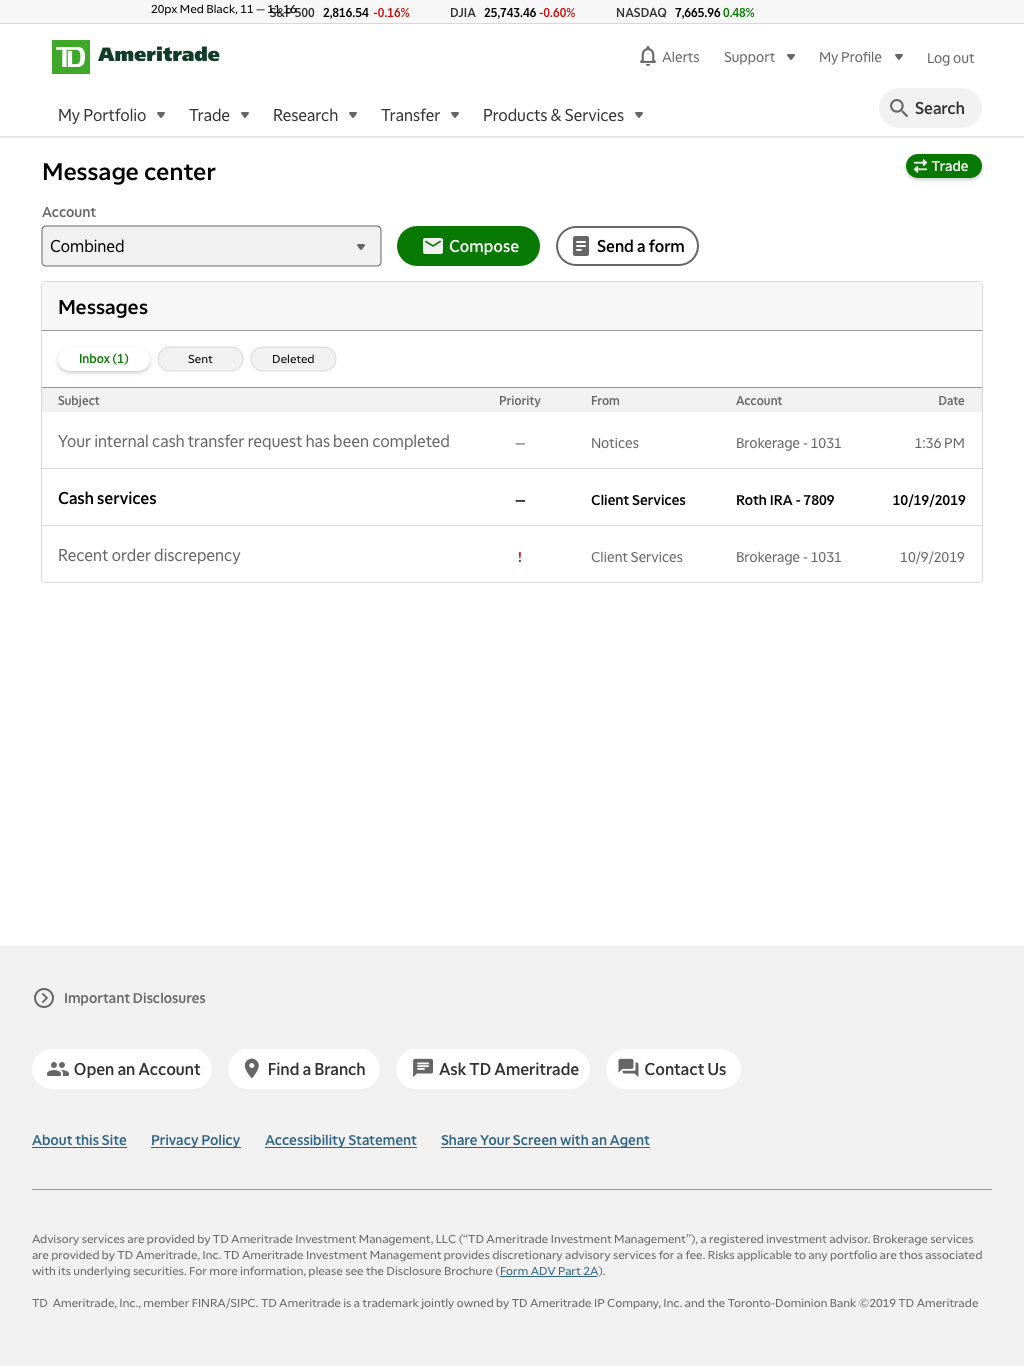Click the Log out link
Screen dimensions: 1024x1366
(950, 58)
